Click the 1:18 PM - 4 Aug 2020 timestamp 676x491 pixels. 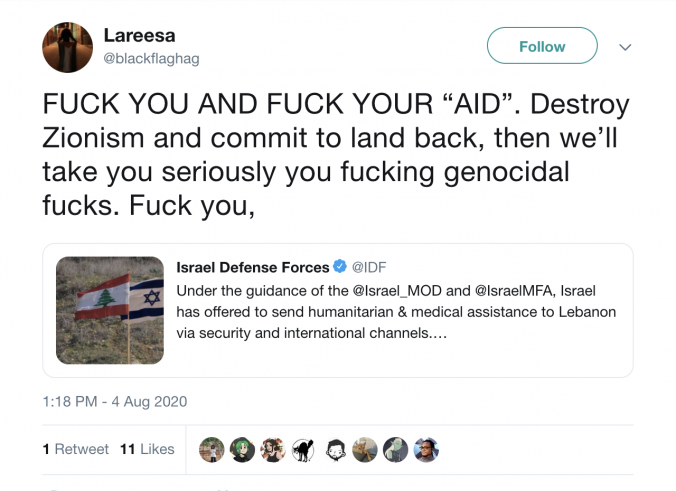click(115, 402)
